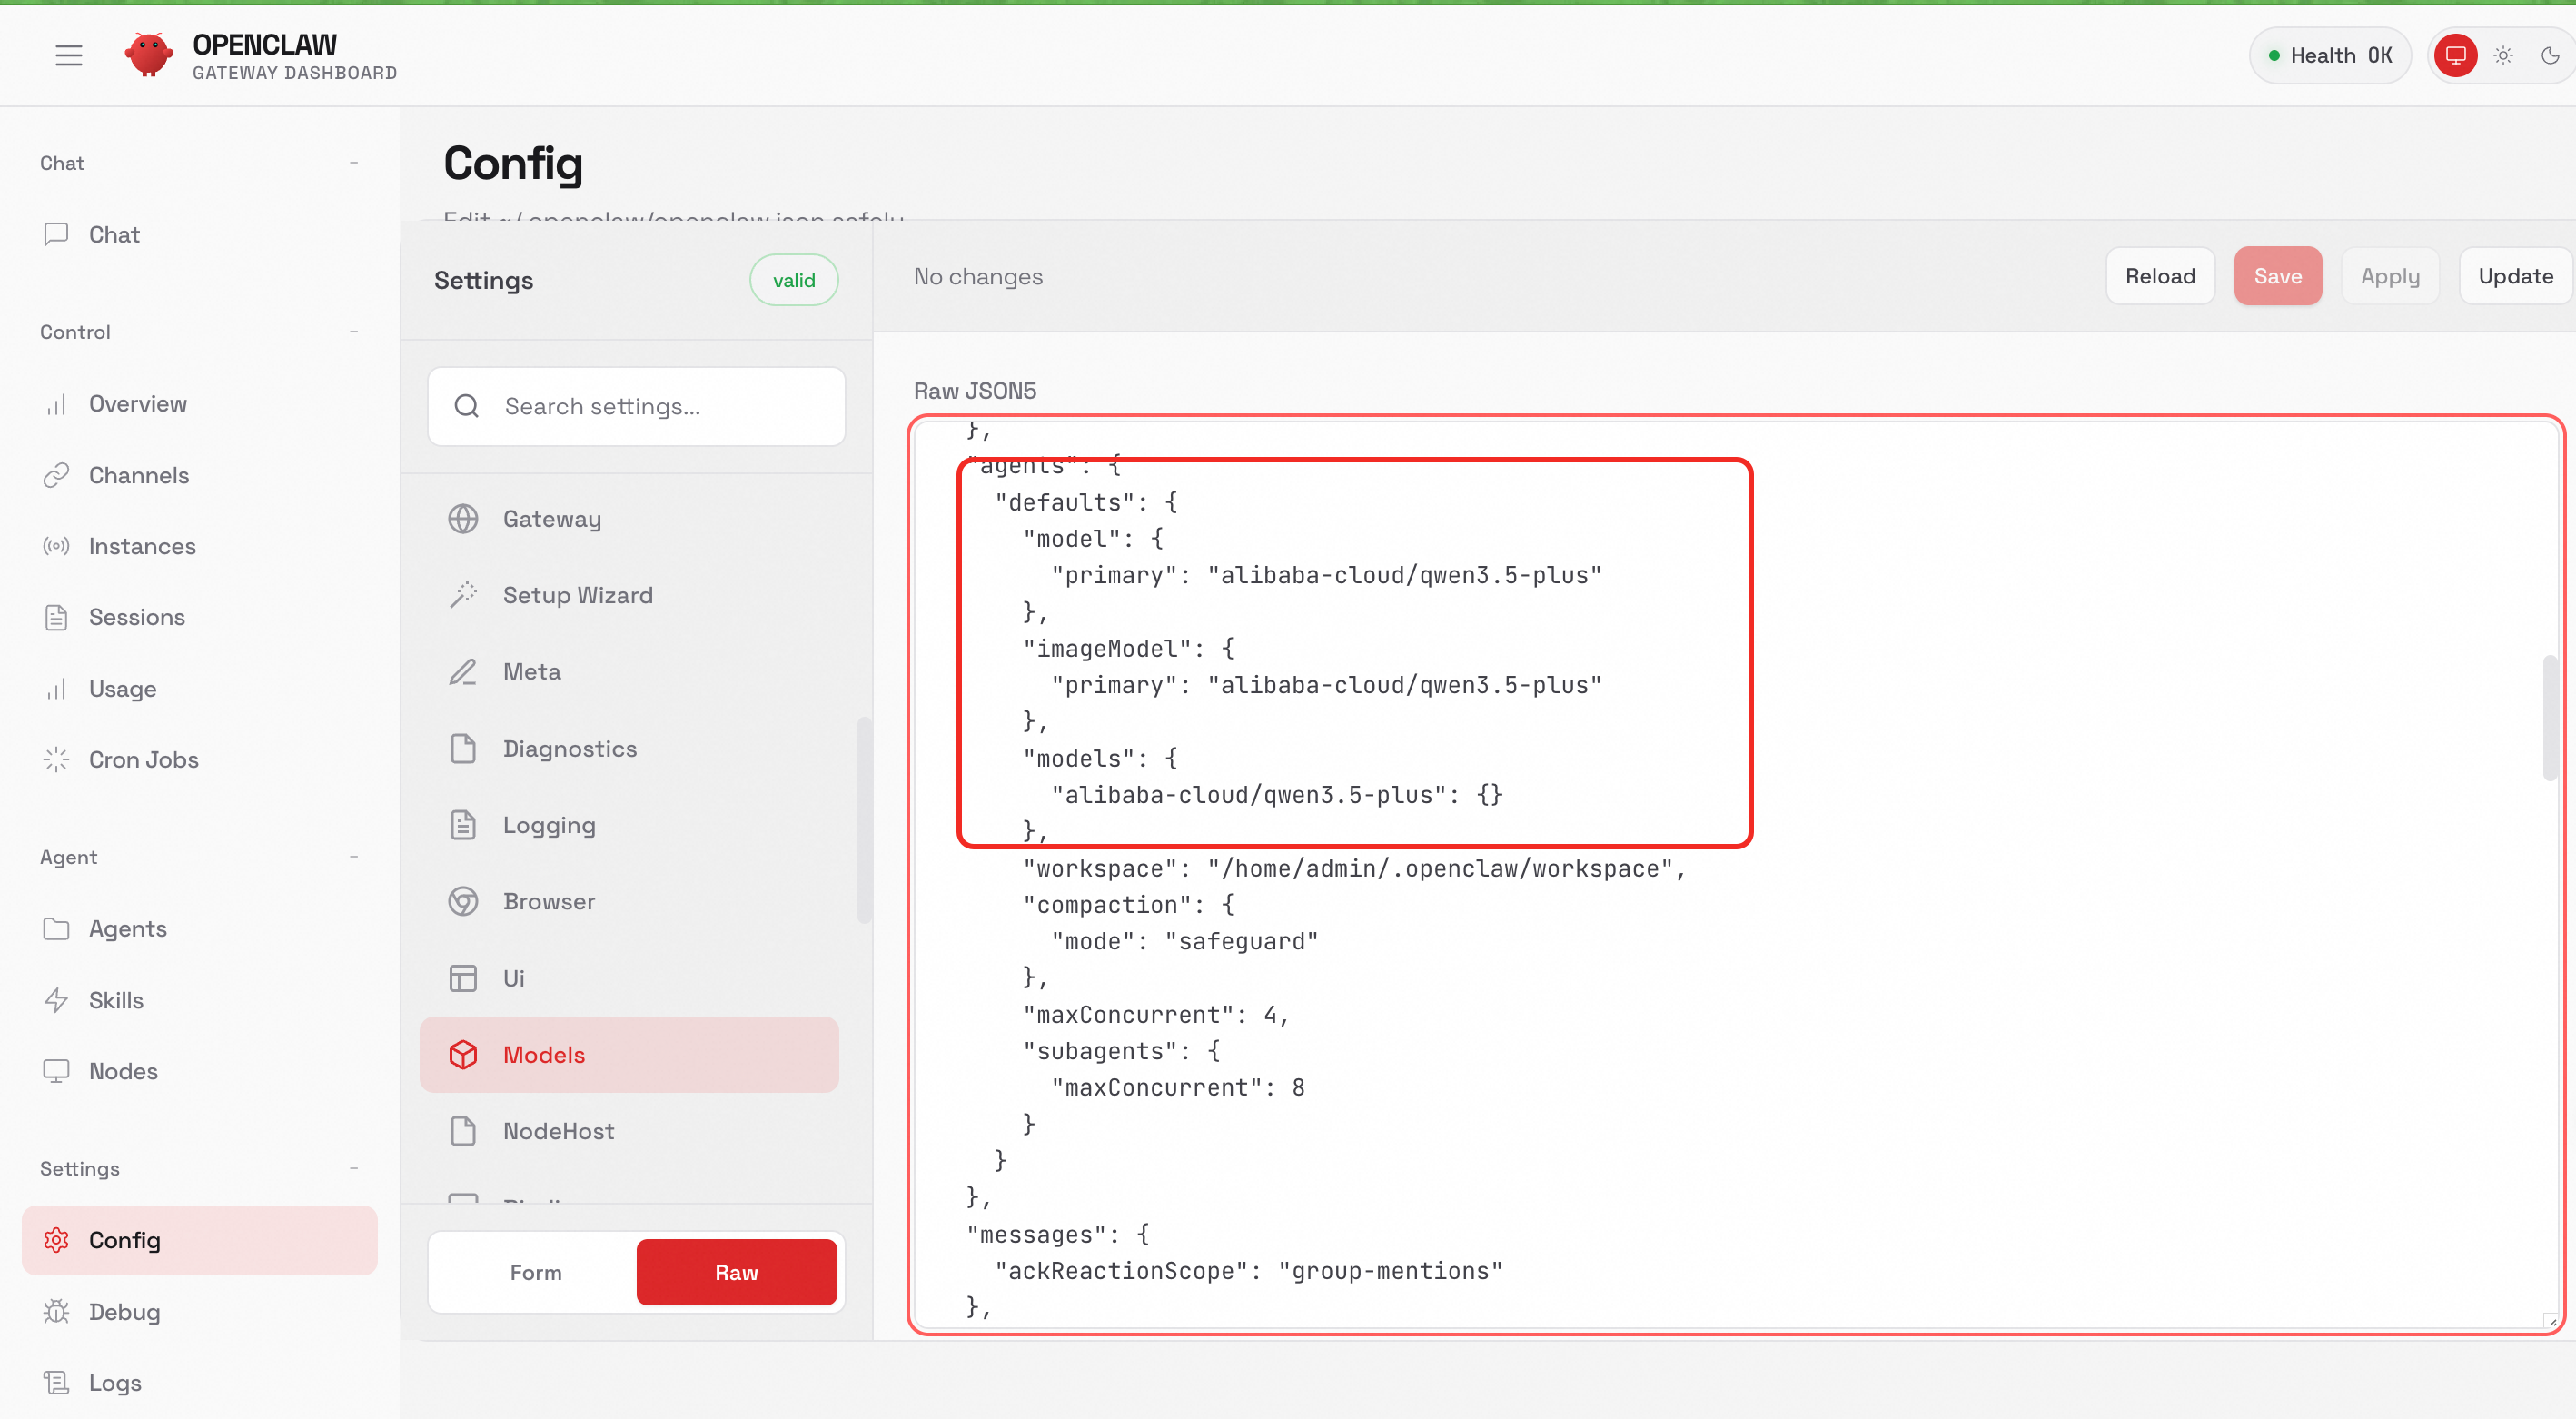The width and height of the screenshot is (2576, 1419).
Task: Go to Skills lightning icon
Action: tap(56, 1000)
